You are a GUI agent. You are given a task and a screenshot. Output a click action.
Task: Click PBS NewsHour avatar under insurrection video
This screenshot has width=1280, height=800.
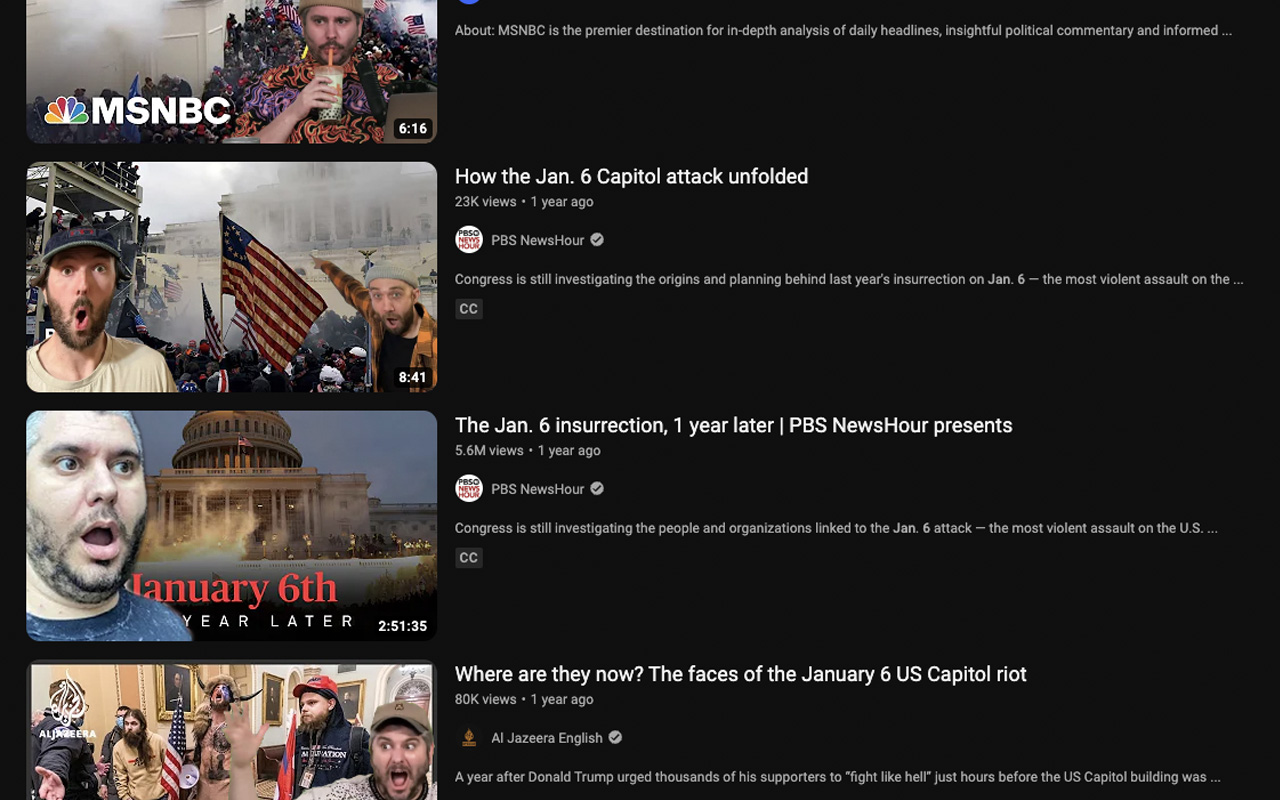(x=469, y=489)
